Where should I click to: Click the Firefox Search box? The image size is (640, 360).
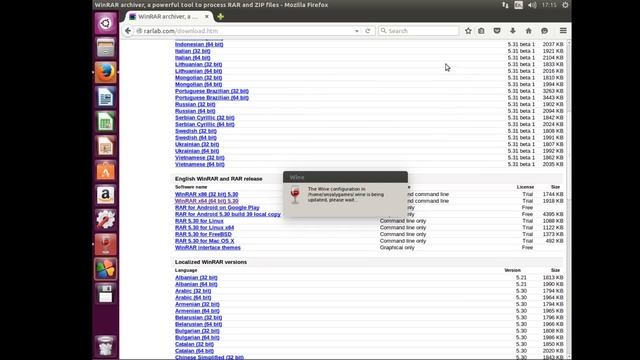point(418,31)
